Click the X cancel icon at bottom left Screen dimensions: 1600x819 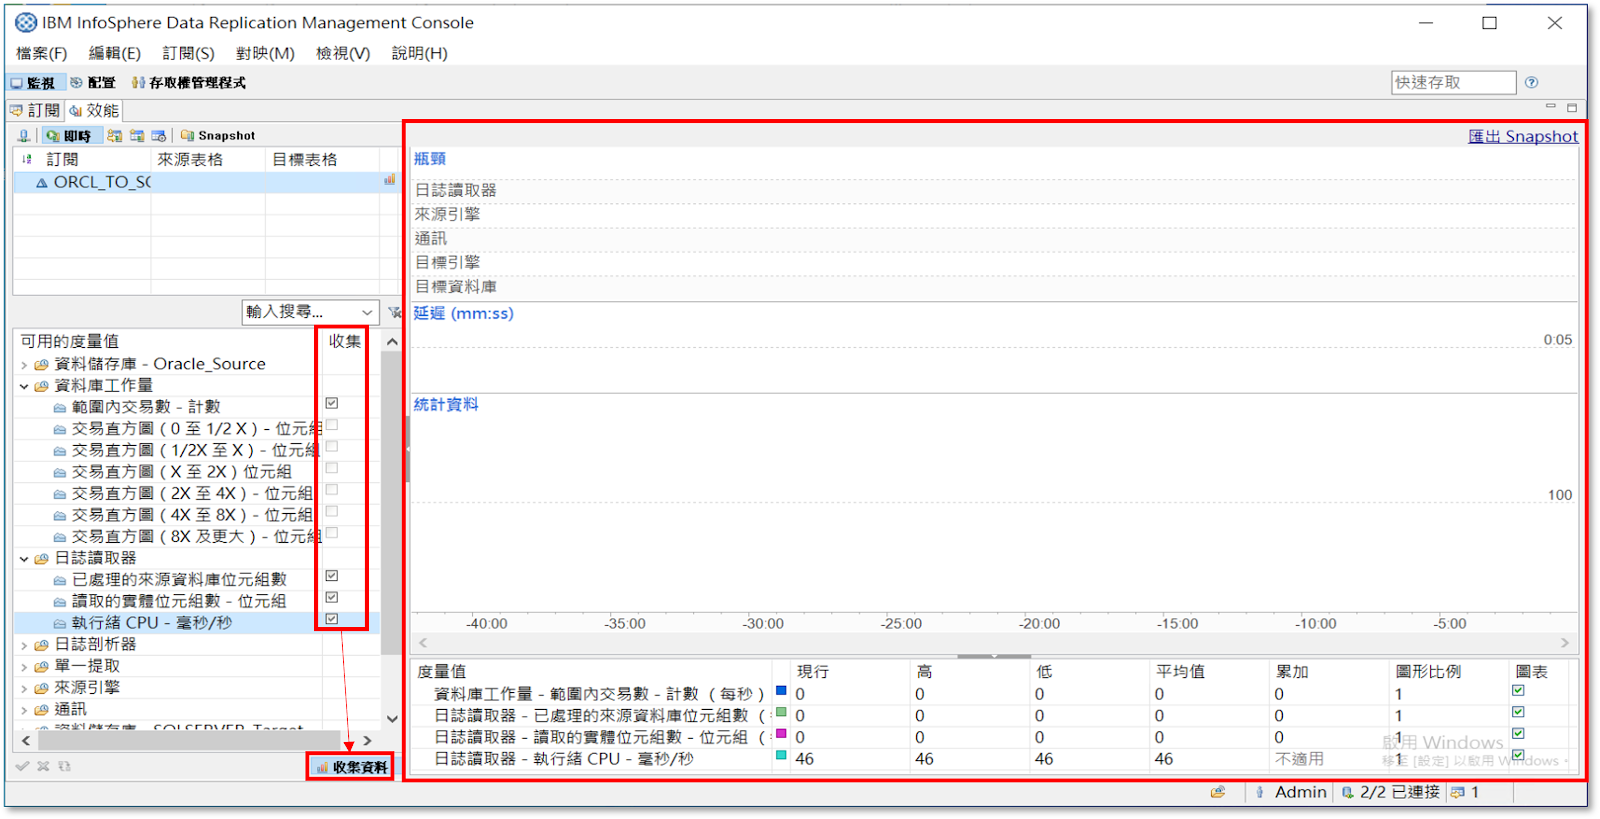tap(43, 766)
